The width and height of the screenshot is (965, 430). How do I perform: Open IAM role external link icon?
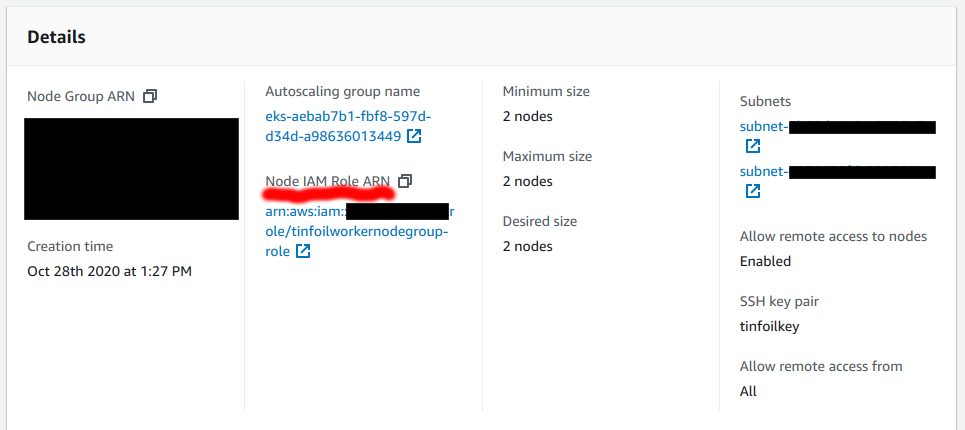coord(303,251)
